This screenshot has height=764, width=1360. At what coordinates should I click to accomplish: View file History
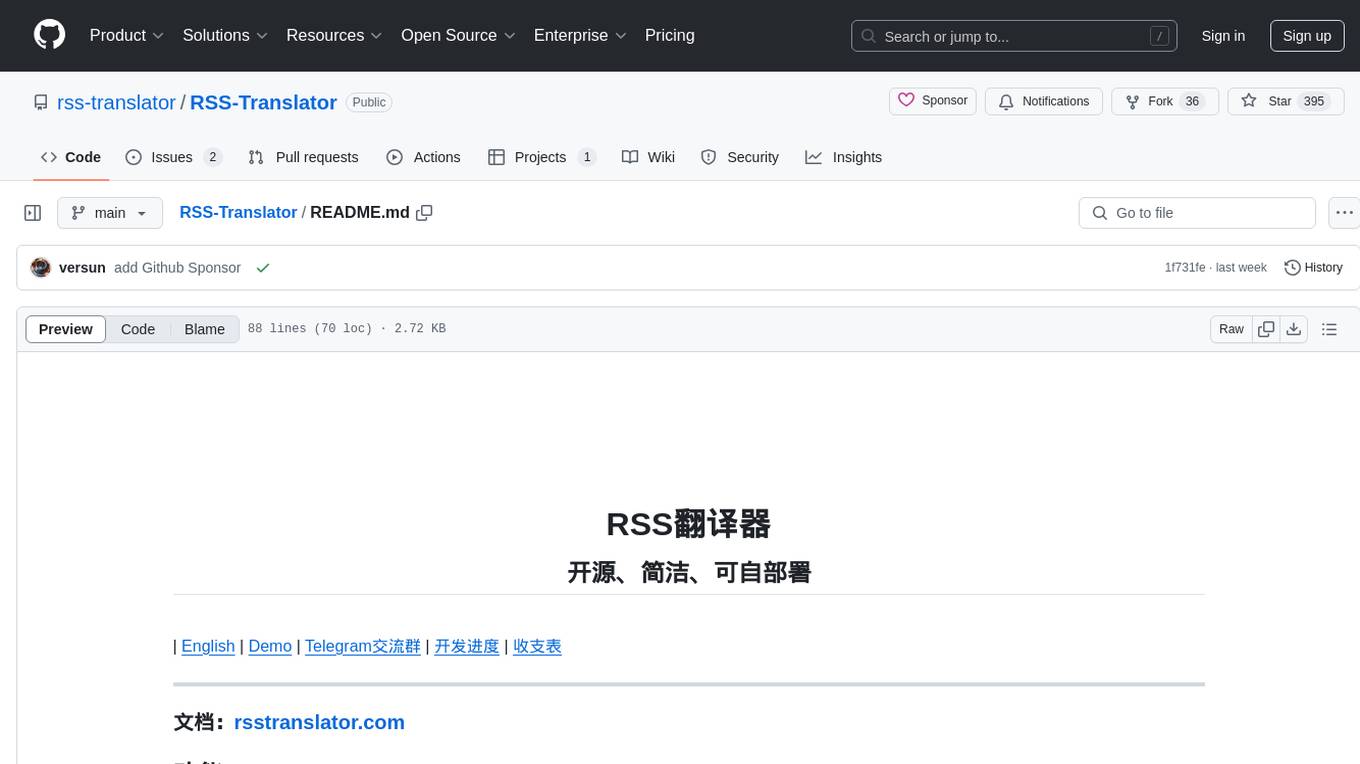tap(1313, 268)
